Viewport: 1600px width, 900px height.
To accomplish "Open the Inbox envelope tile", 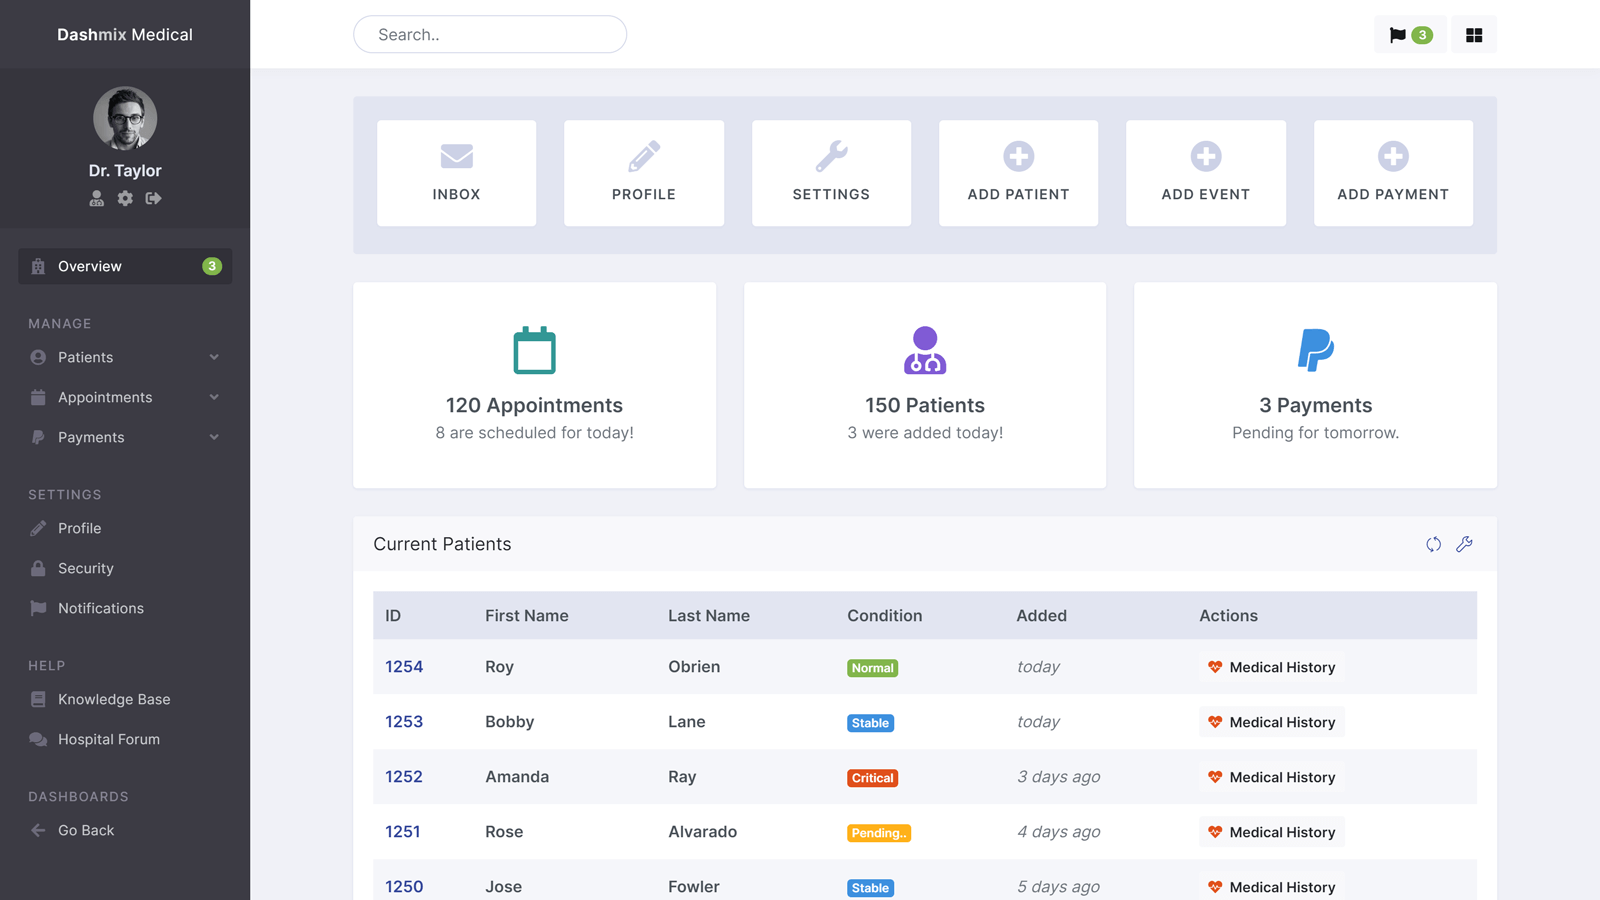I will coord(456,173).
